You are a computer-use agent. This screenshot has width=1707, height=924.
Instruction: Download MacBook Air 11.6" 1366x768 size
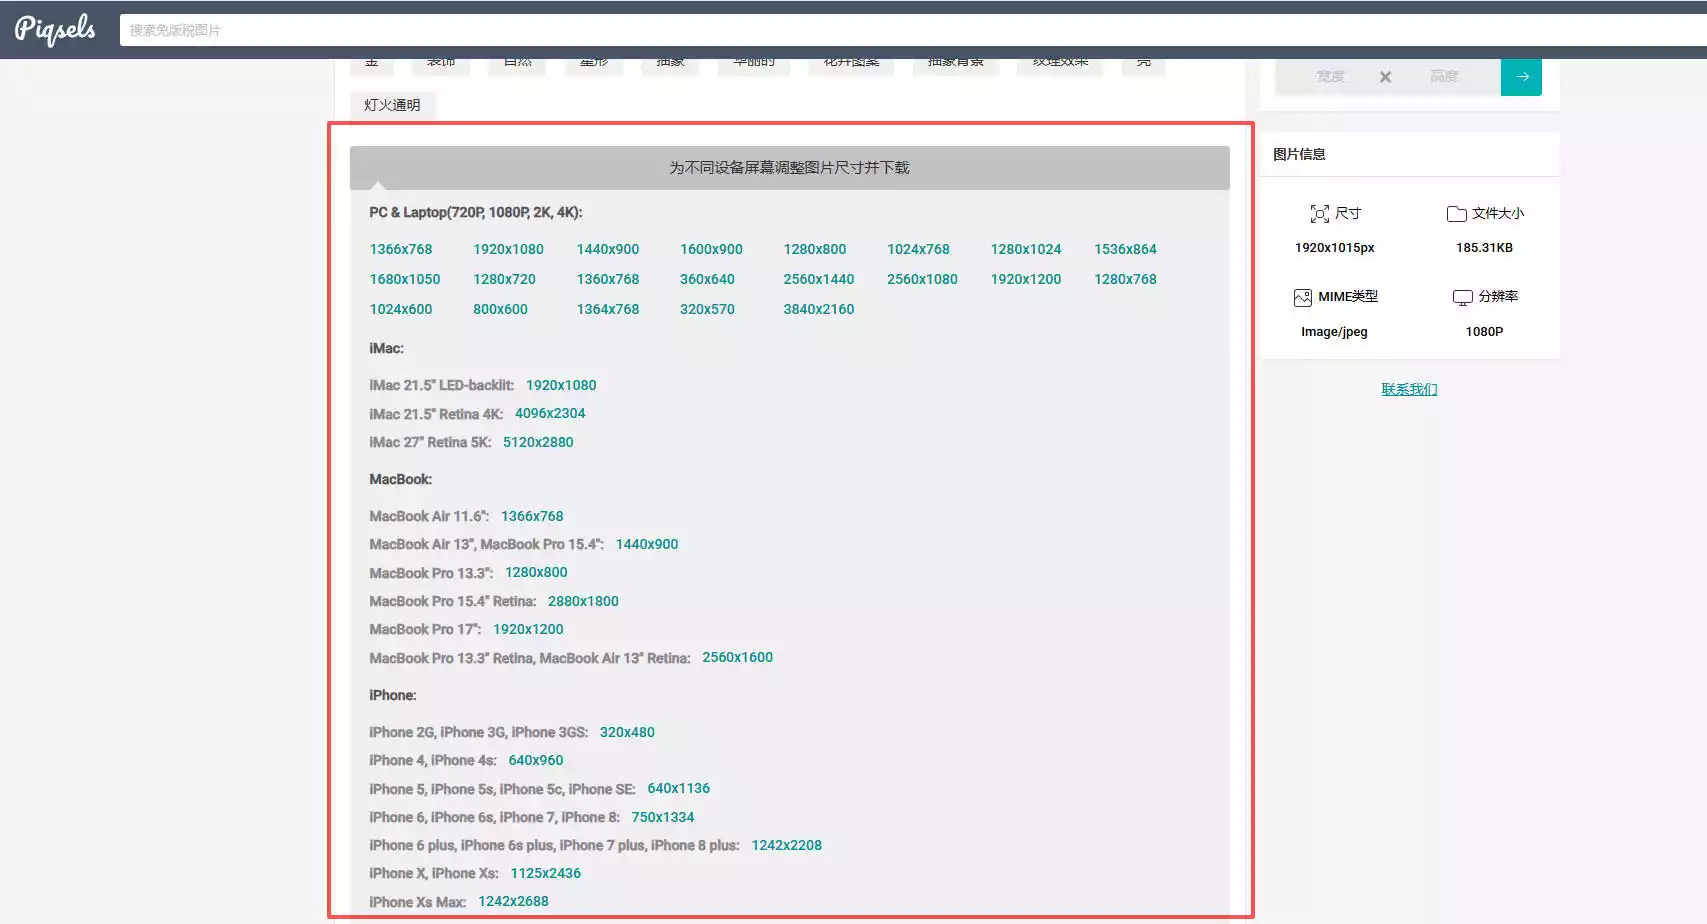pyautogui.click(x=532, y=517)
